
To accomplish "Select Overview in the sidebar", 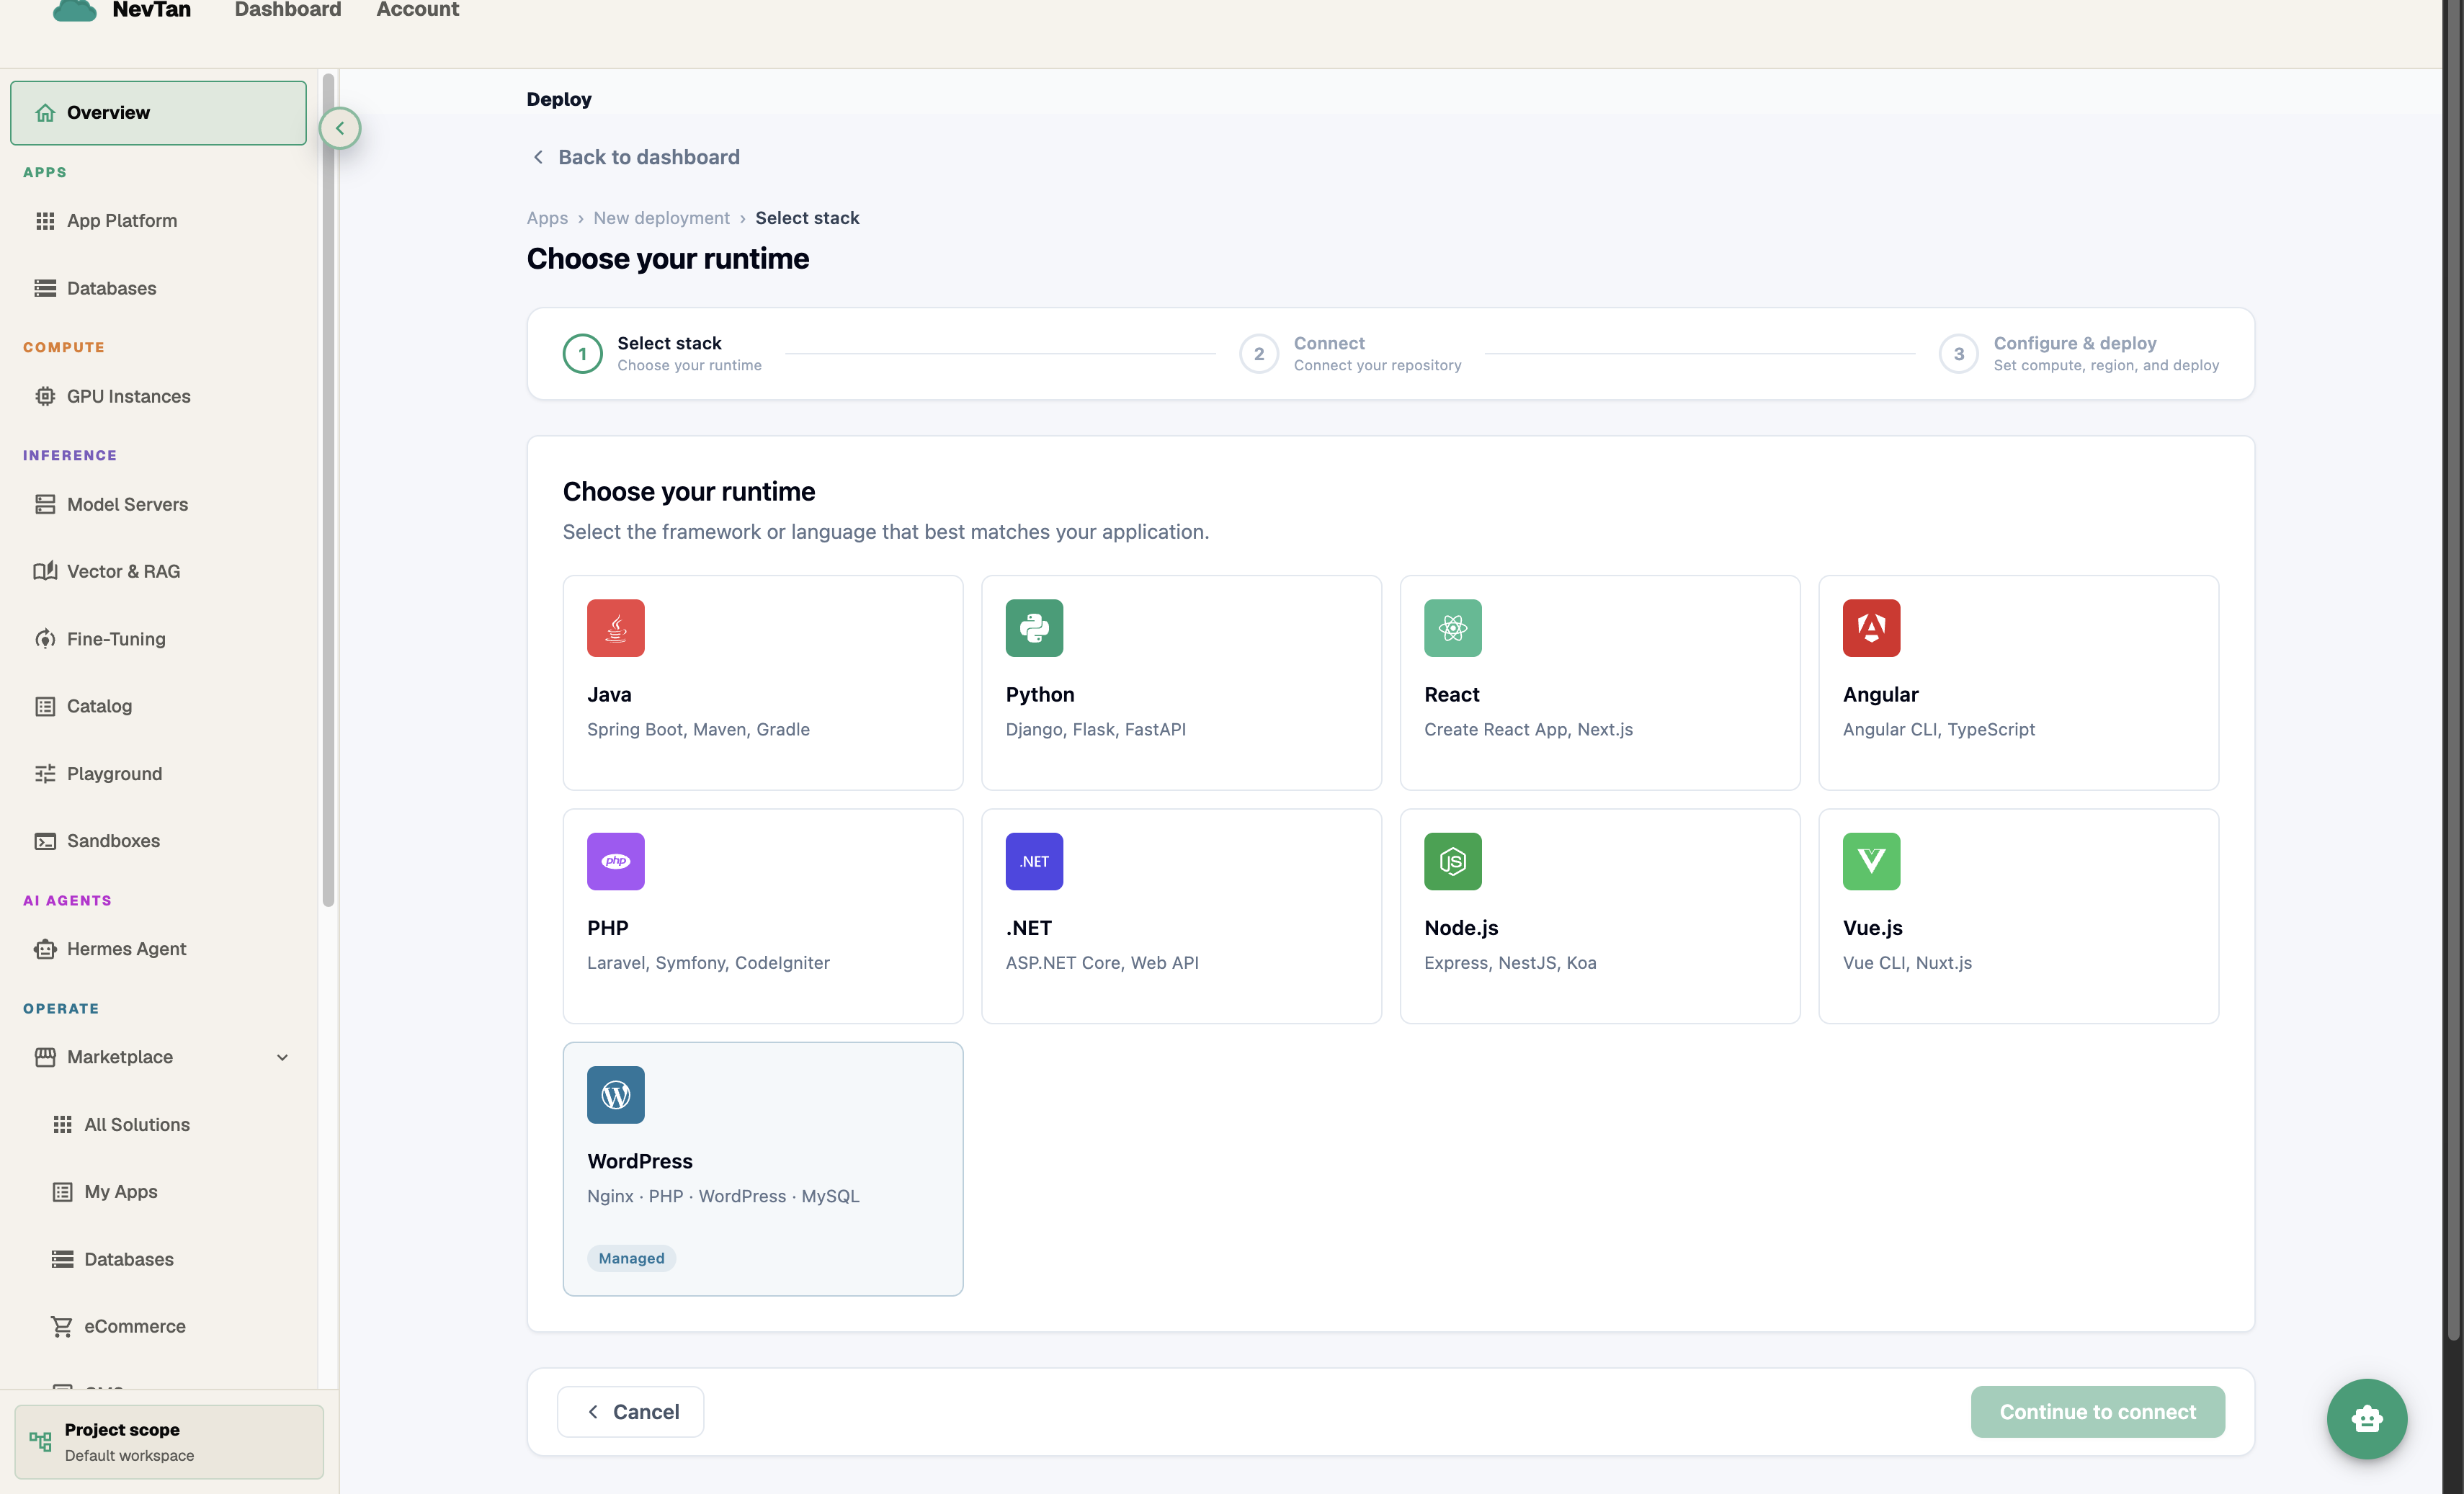I will (158, 113).
